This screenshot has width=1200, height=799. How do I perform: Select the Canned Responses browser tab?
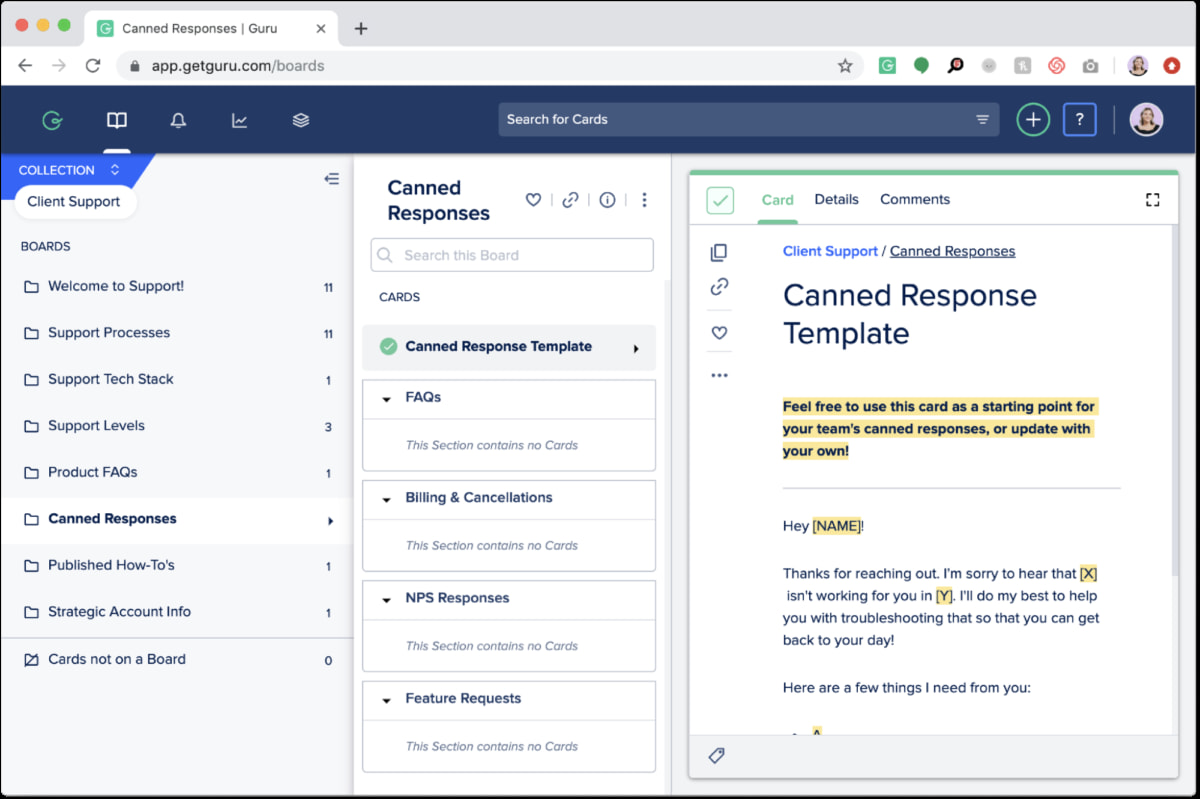(212, 28)
